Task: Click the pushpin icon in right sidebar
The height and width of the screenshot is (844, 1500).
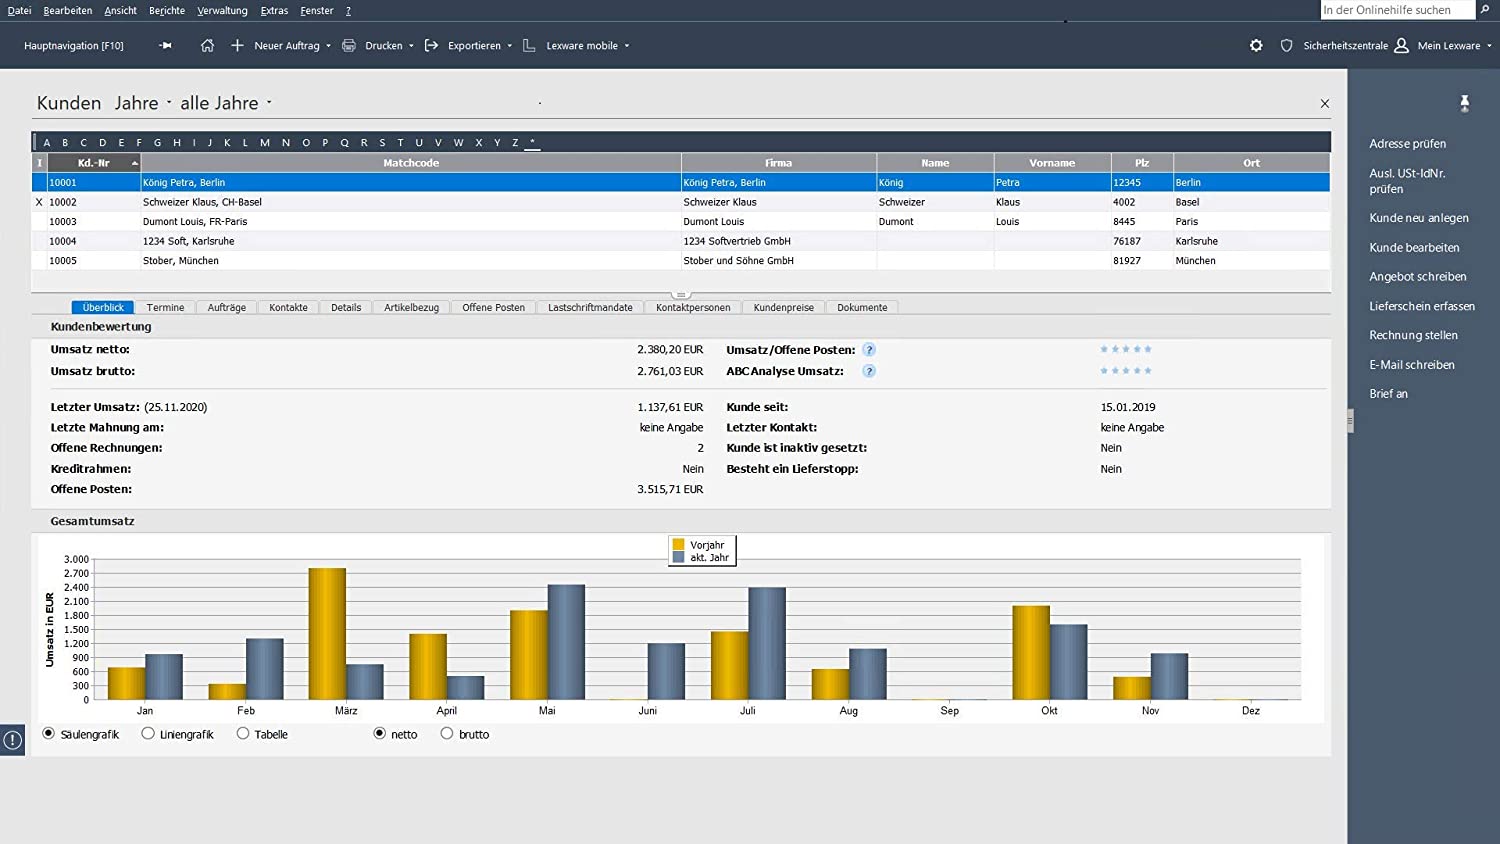Action: pos(1464,103)
